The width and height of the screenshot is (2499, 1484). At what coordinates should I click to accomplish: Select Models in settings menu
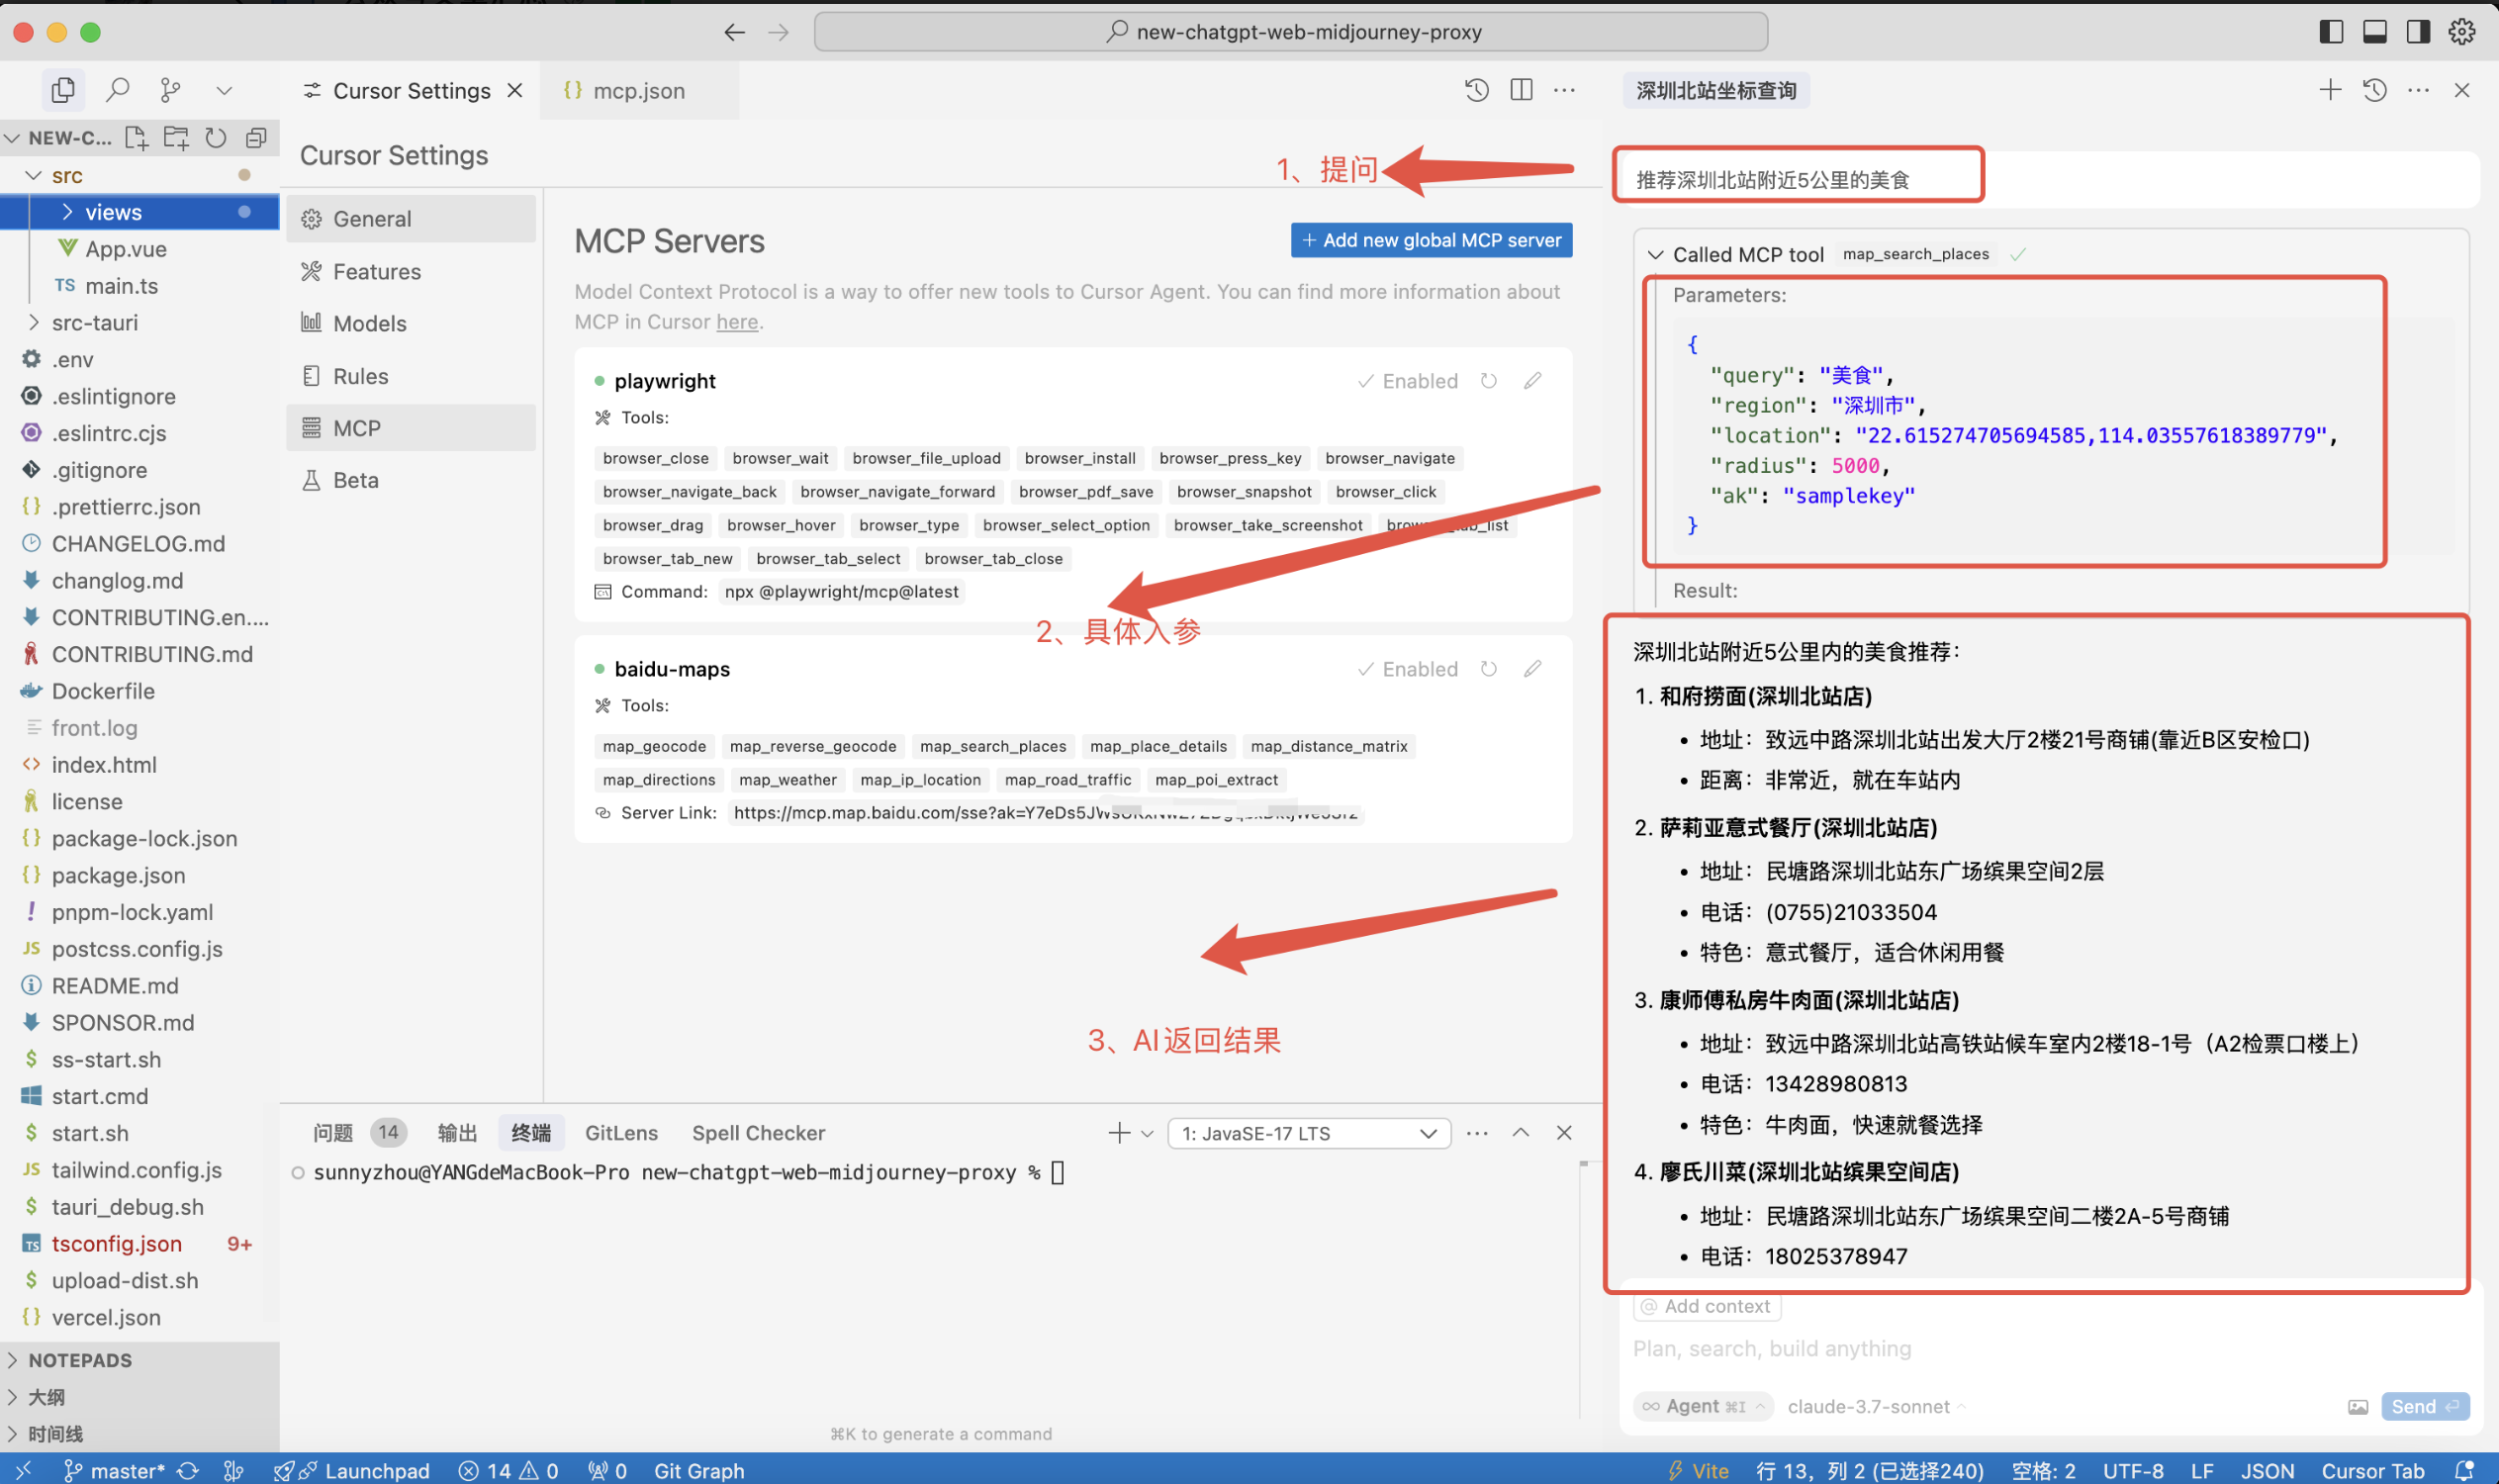369,323
